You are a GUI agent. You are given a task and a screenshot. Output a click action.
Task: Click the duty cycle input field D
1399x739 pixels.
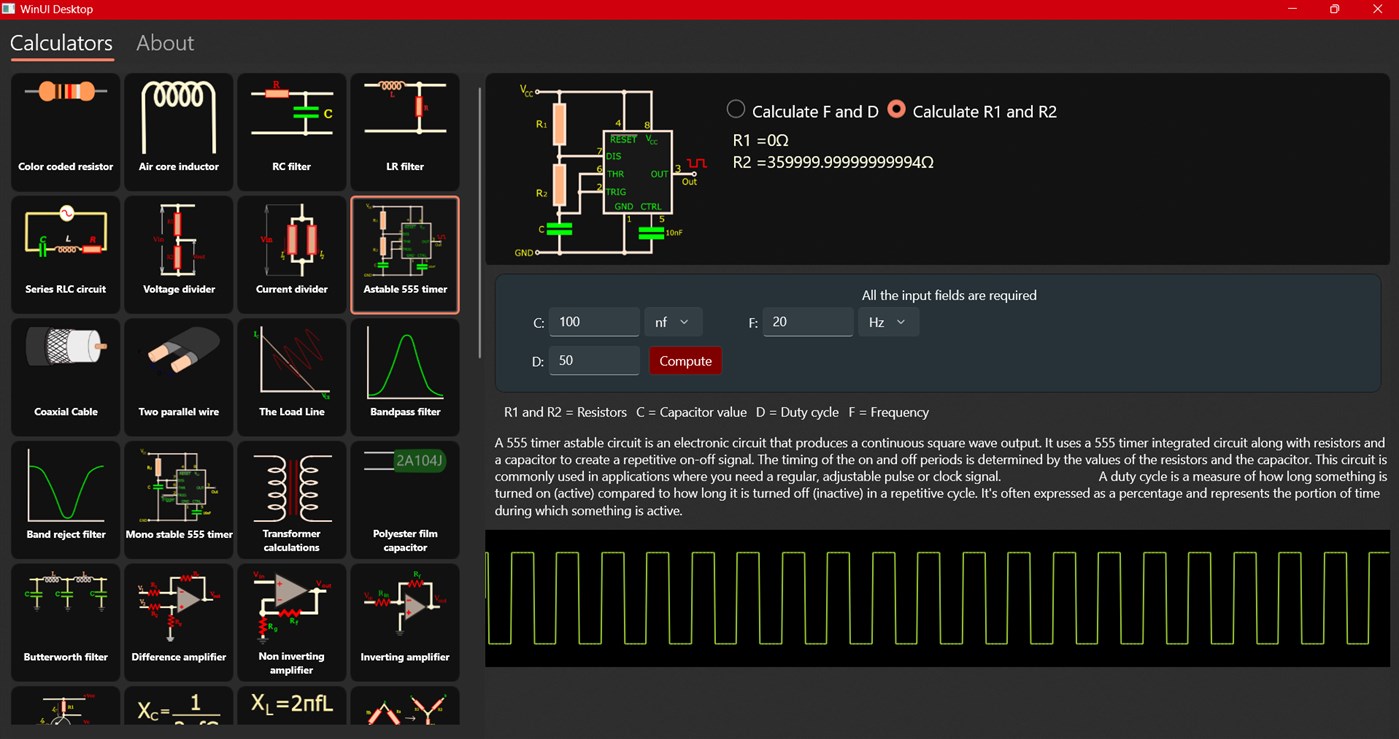(594, 360)
